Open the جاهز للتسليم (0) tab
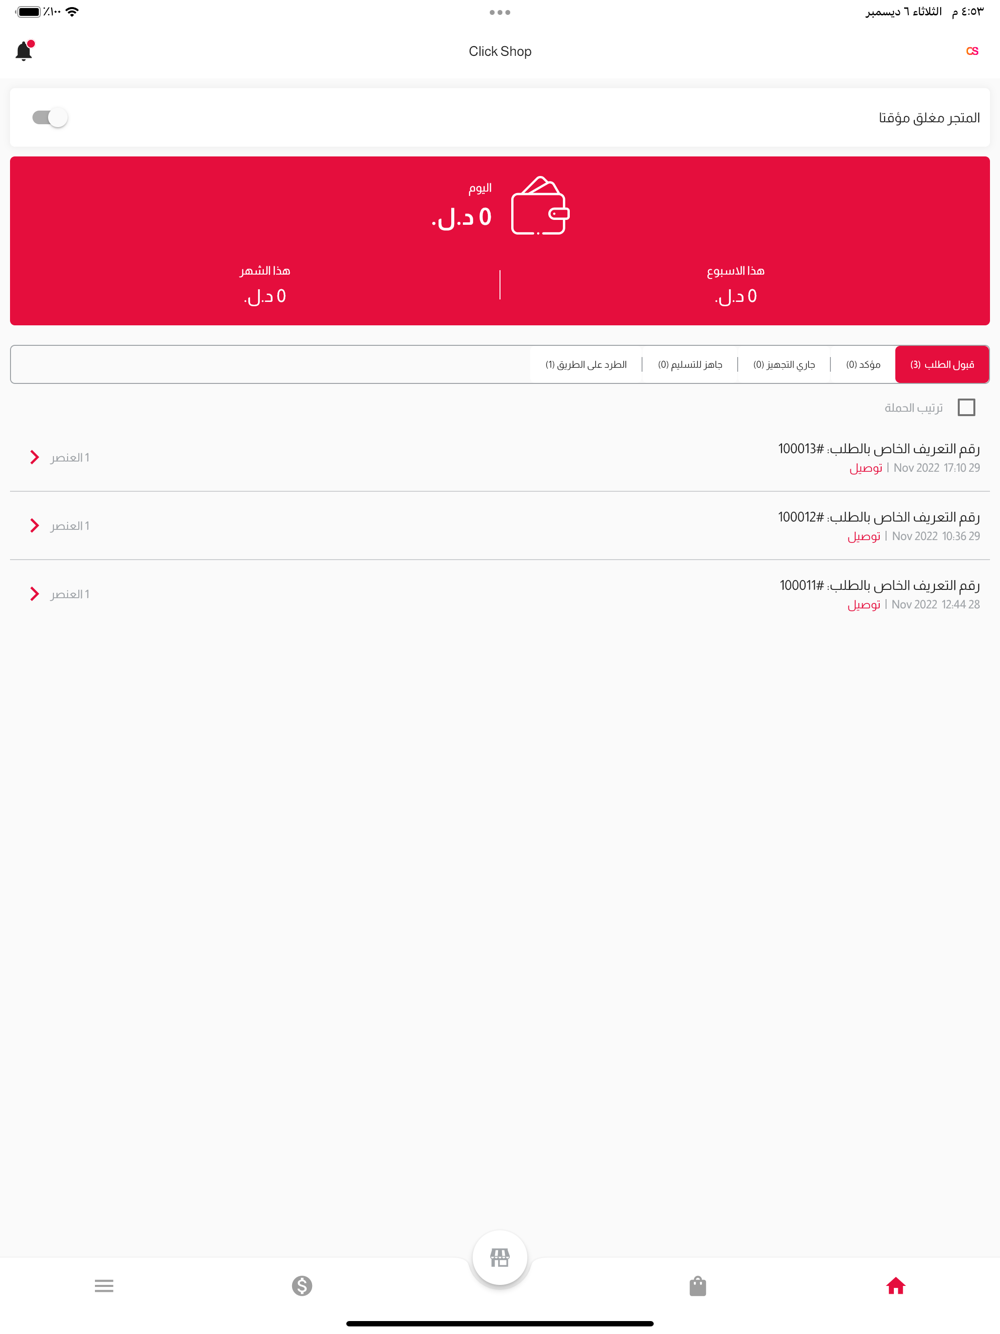 [x=690, y=365]
